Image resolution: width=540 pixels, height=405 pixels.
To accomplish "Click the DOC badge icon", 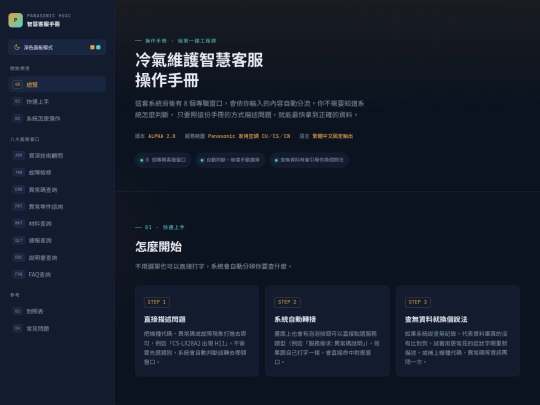I will click(19, 257).
